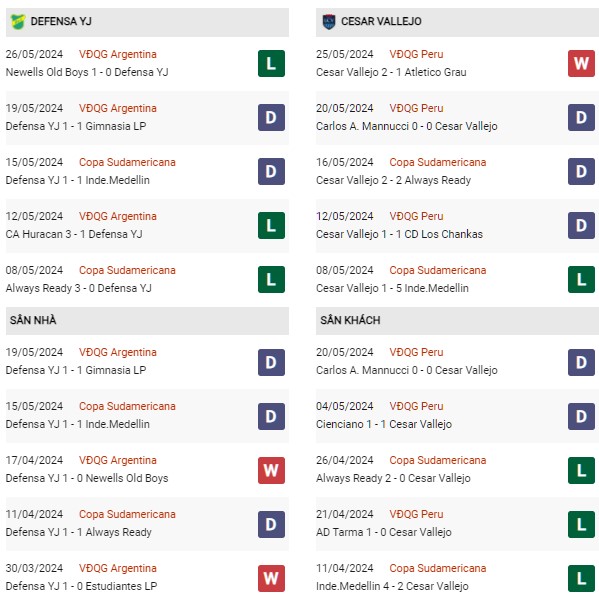Screen dimensions: 599x599
Task: Open the DEFENSA YJ header title
Action: (x=61, y=21)
